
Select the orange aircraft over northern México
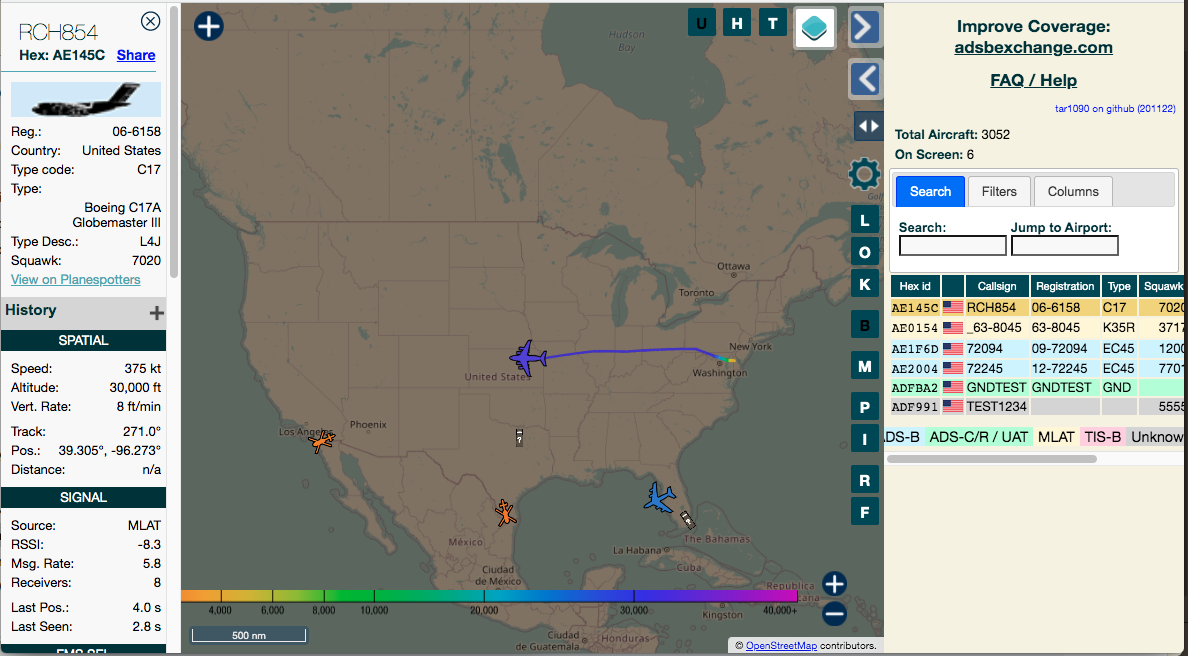pyautogui.click(x=505, y=513)
